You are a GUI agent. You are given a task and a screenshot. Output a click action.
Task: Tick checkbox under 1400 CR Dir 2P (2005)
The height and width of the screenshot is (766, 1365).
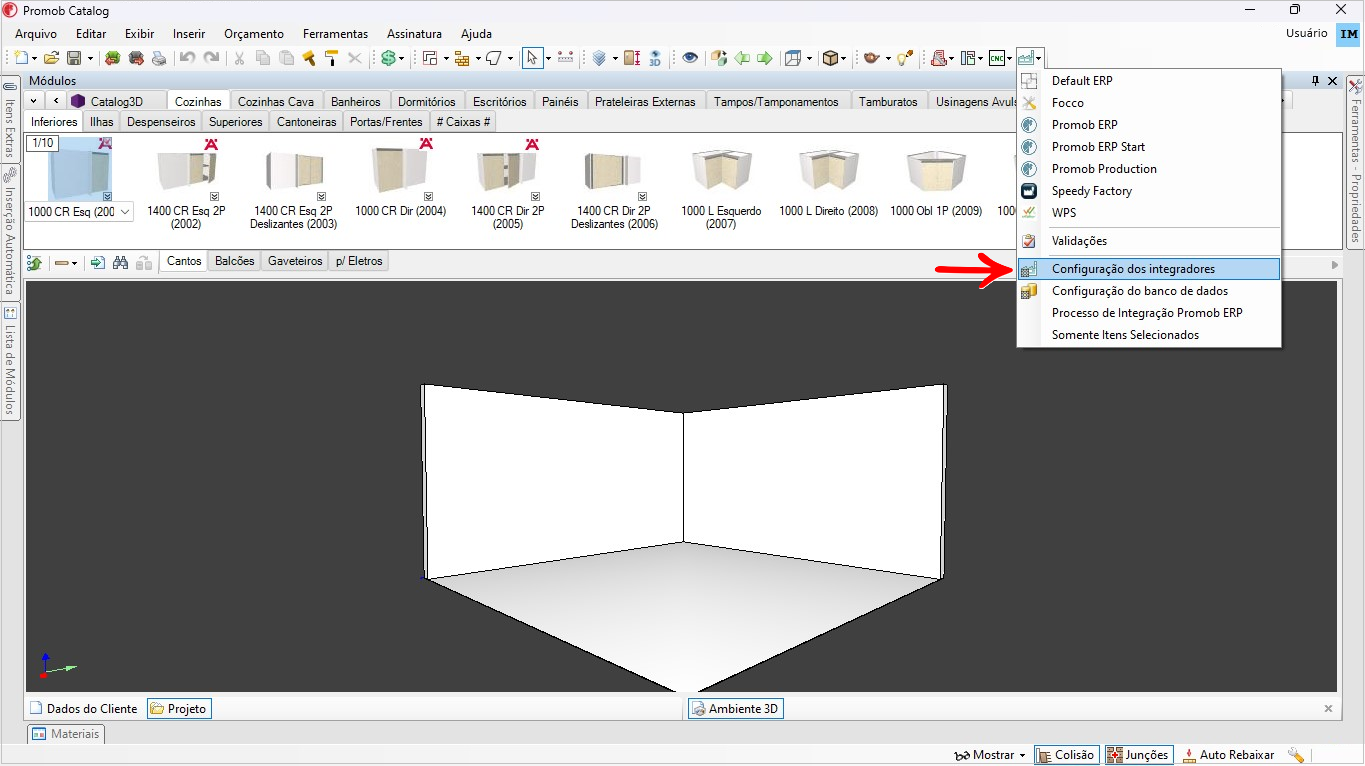coord(535,197)
